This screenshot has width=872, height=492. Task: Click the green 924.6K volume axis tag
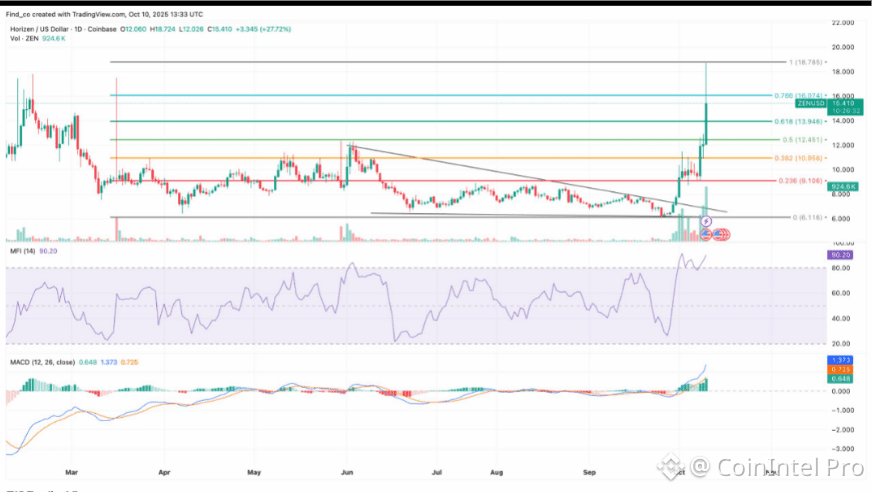point(843,187)
